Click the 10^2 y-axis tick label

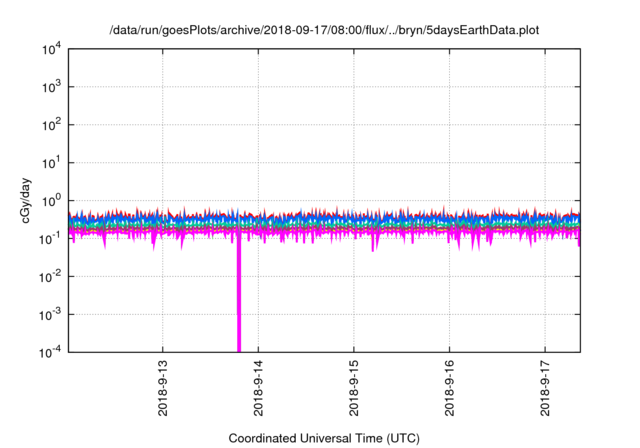(51, 125)
